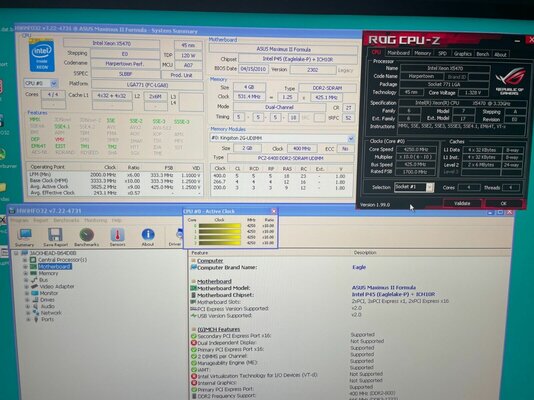
Task: Expand the Video Adapter node
Action: click(26, 287)
